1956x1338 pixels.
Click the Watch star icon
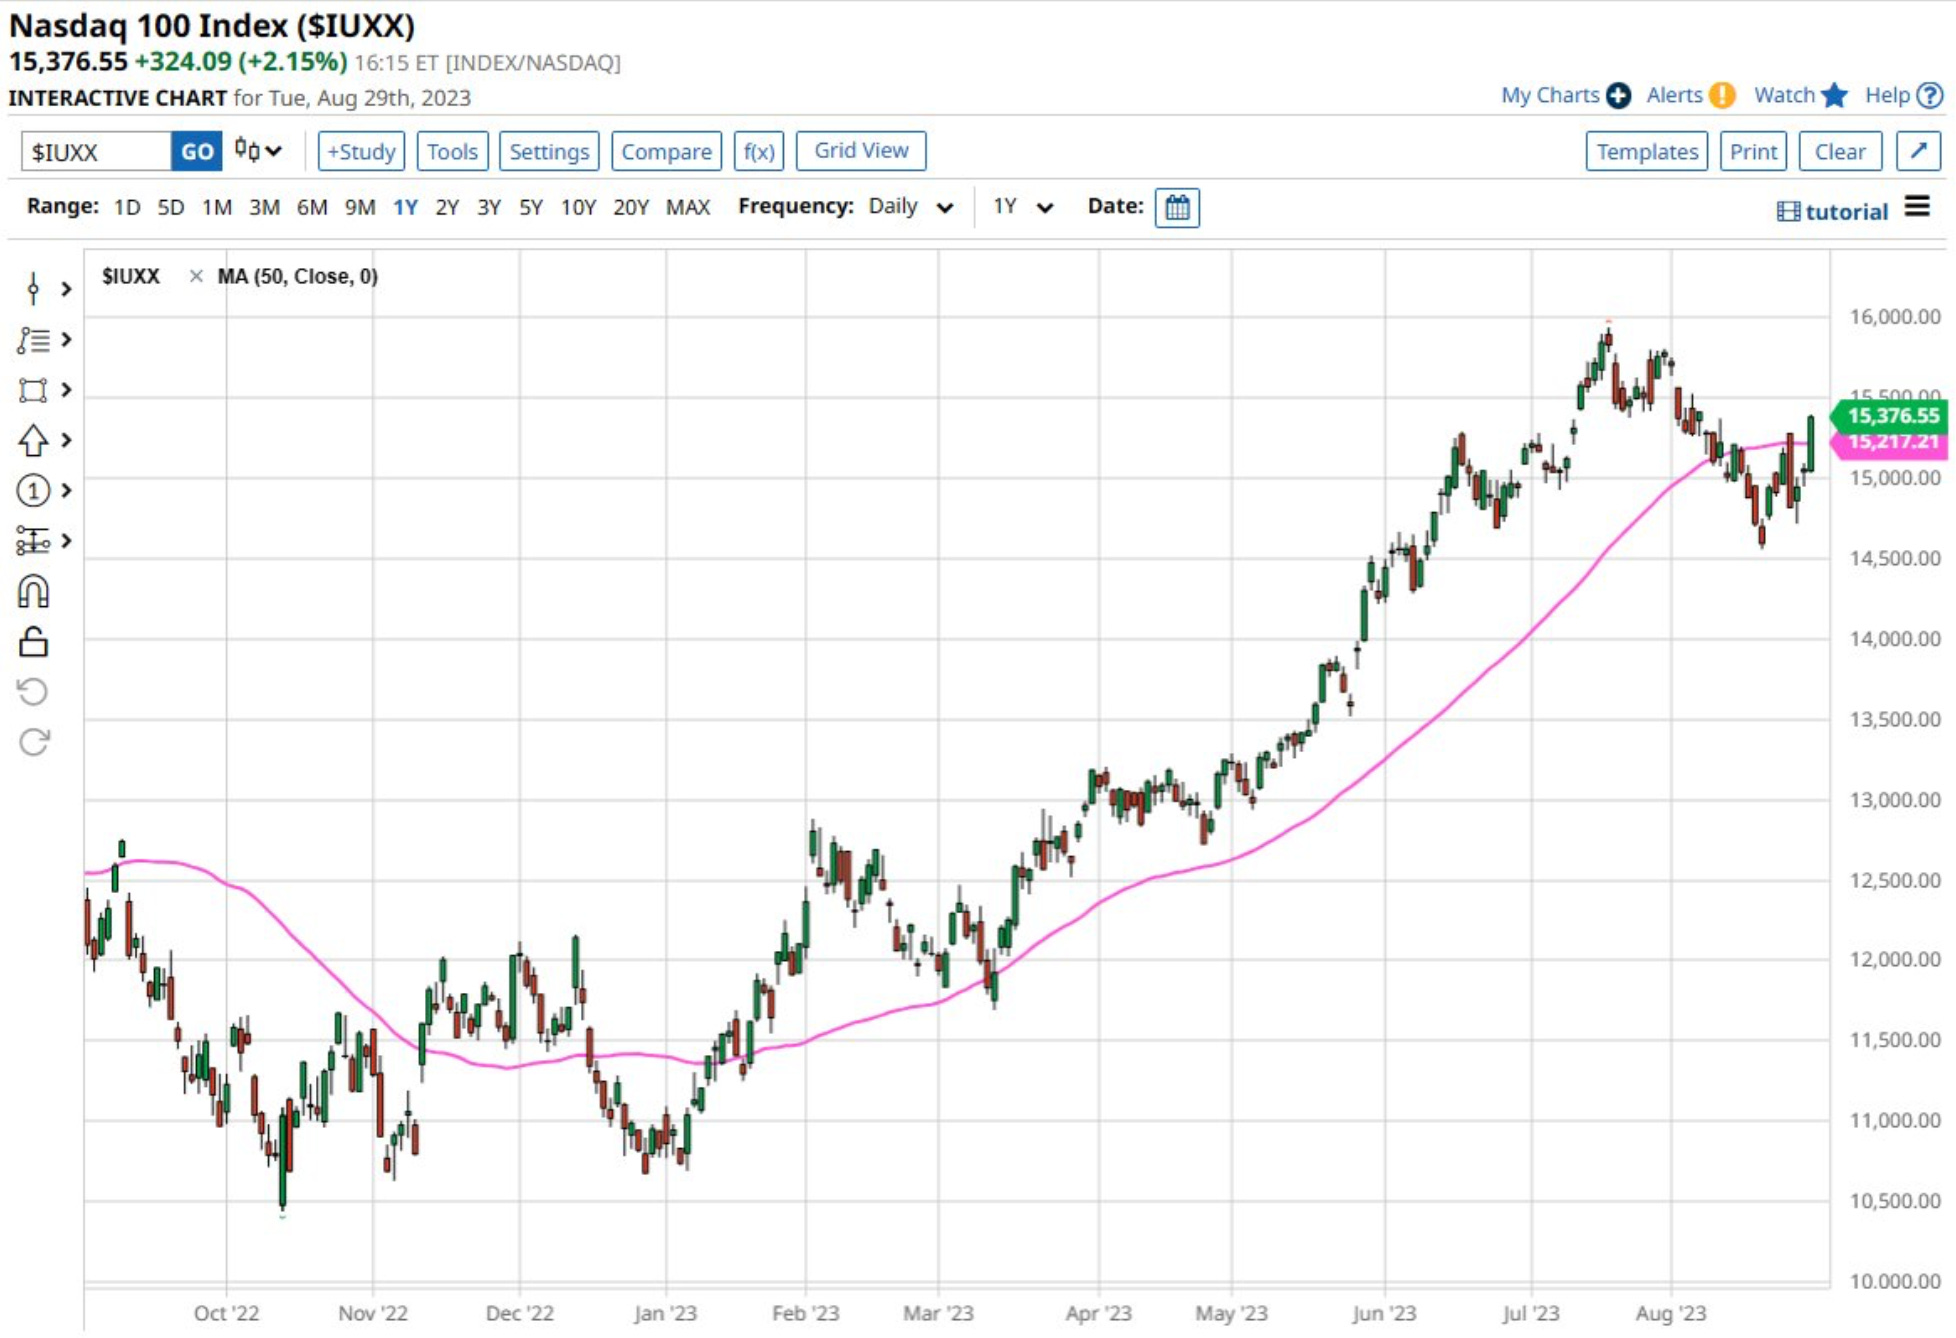1834,95
